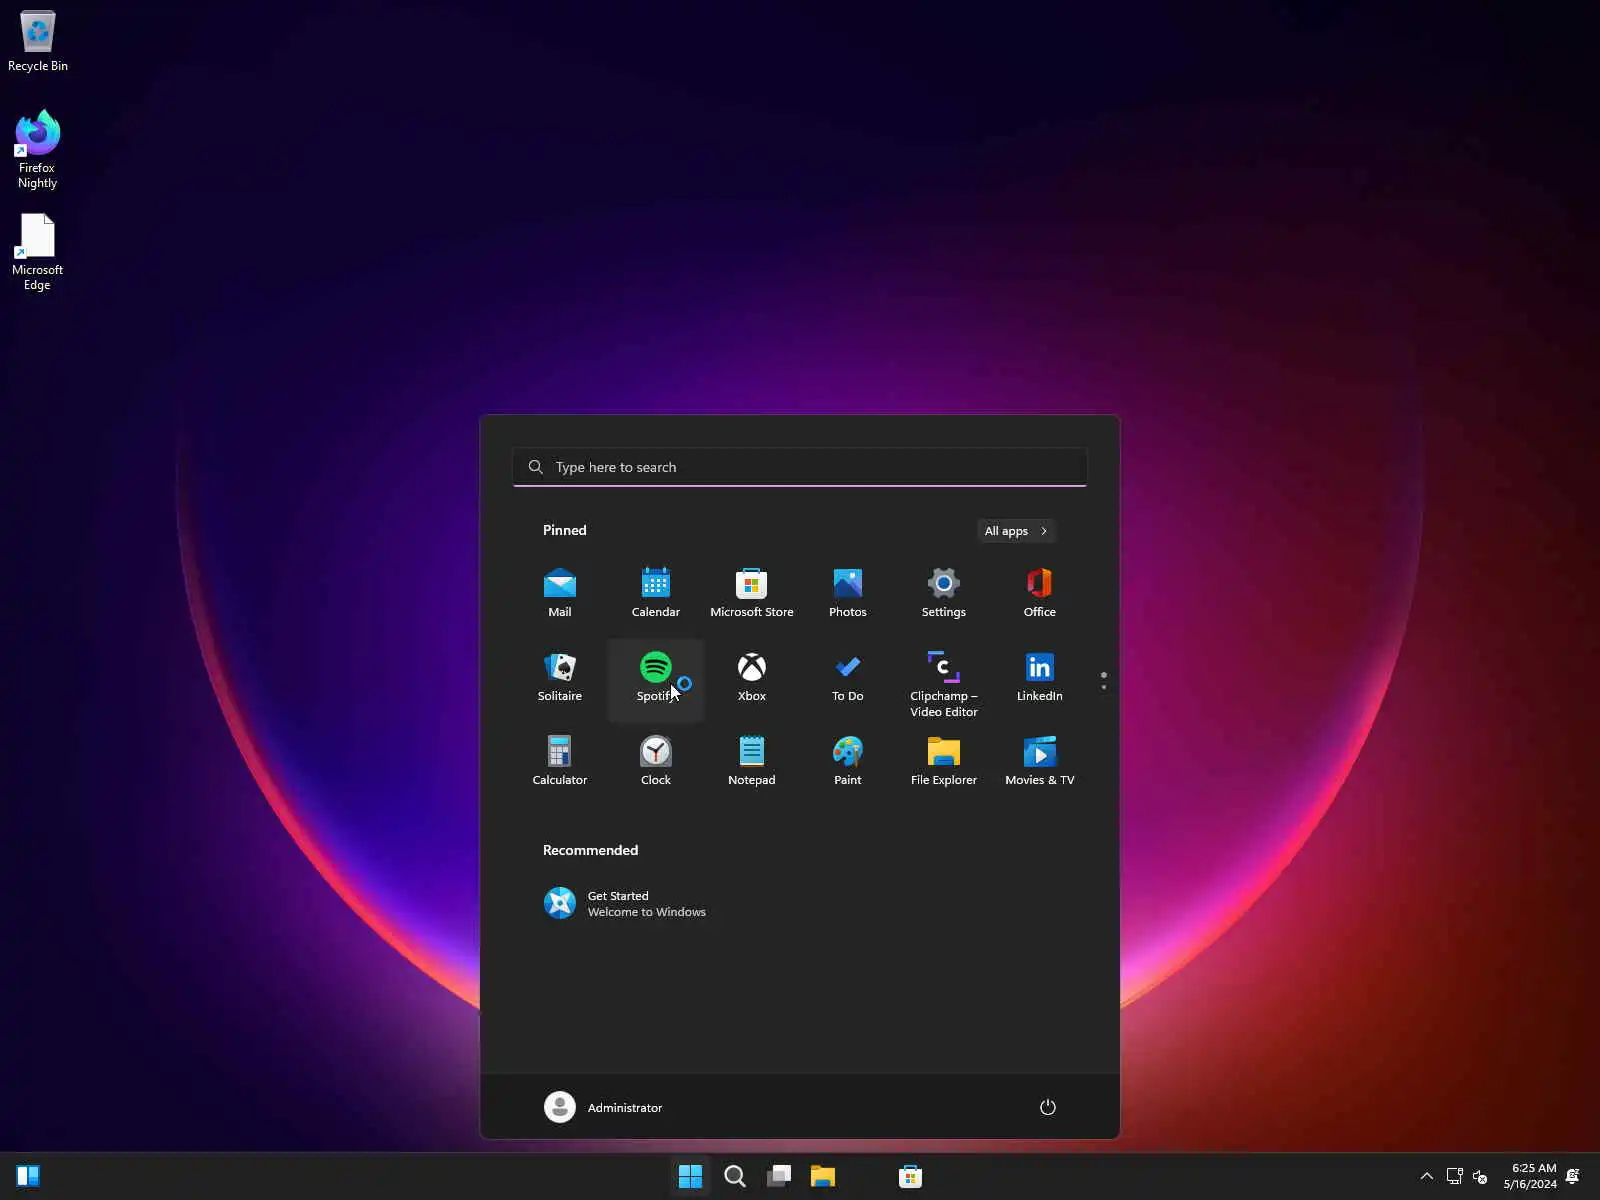Open the Widgets panel on the taskbar
The width and height of the screenshot is (1600, 1200).
coord(28,1176)
